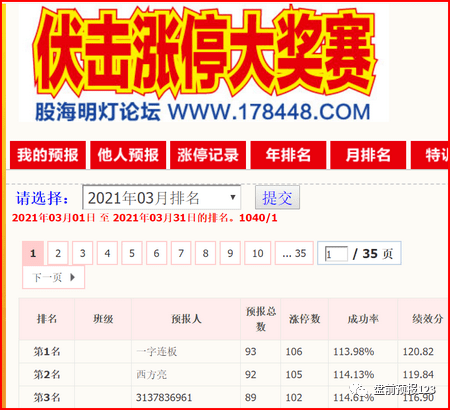Viewport: 450px width, 410px height.
Task: Open the 我的预报 tab
Action: (48, 155)
